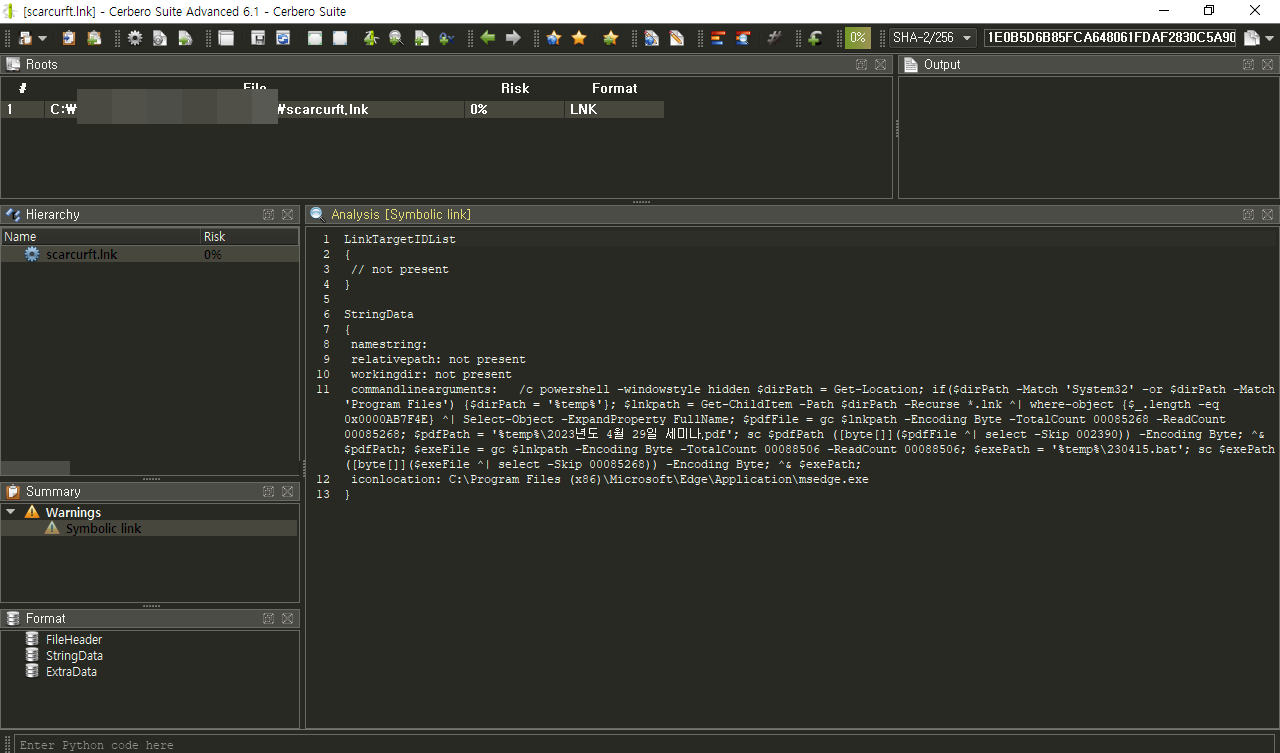Click the star with green plus icon
Screen dimensions: 1280x753
(610, 38)
